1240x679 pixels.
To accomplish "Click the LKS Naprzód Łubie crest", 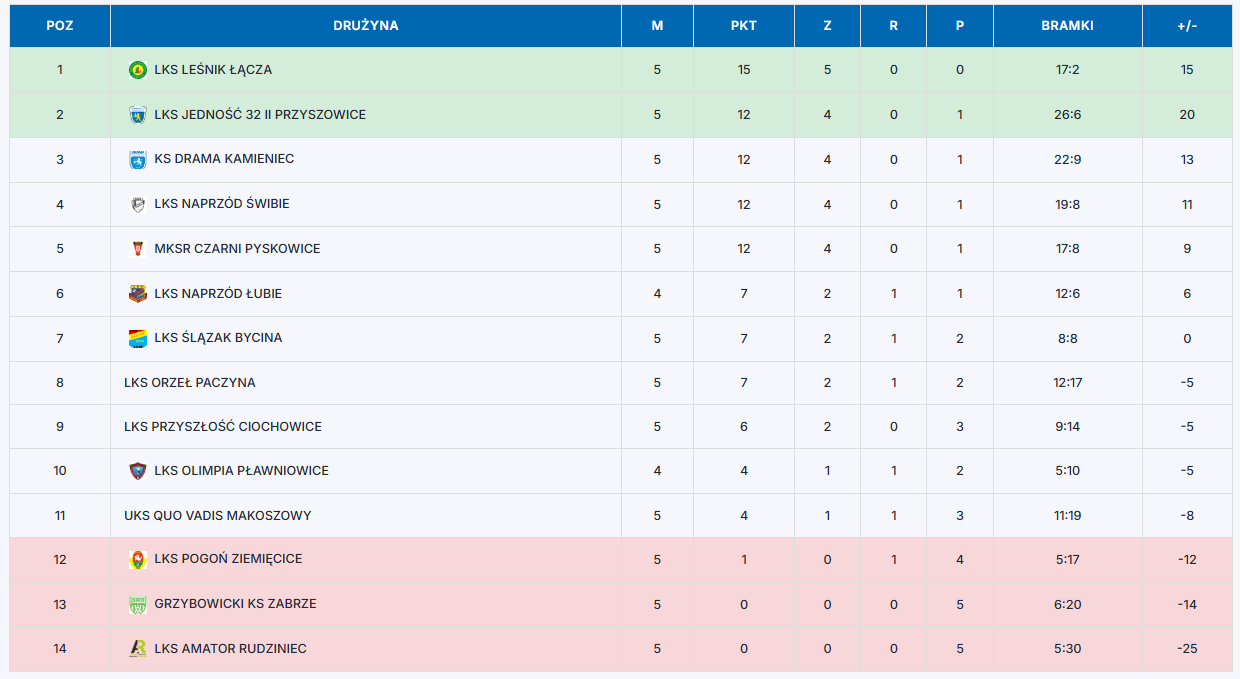I will tap(138, 294).
